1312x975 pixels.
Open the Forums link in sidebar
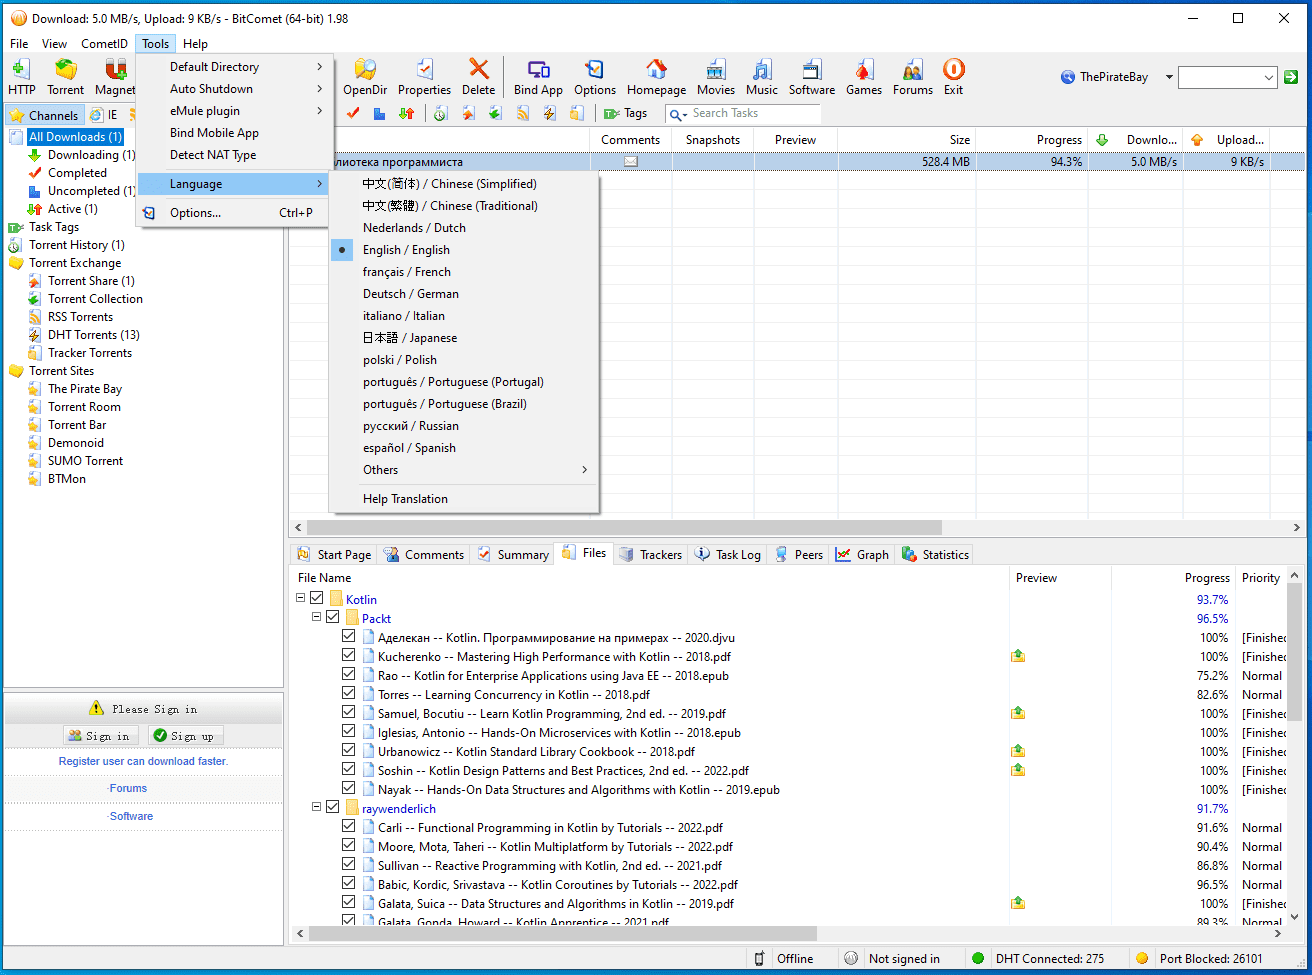coord(128,788)
